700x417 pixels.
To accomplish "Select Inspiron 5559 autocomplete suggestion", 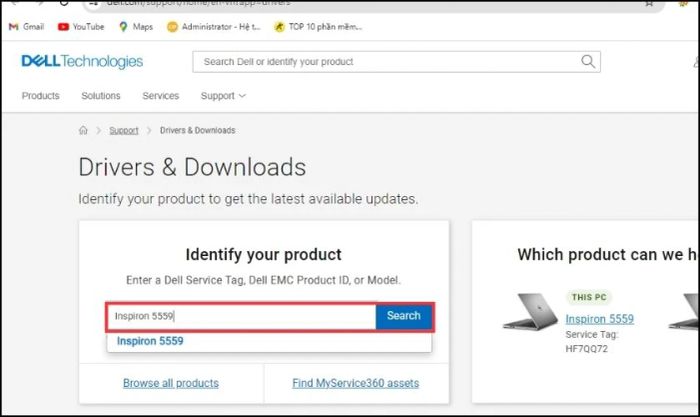I will tap(150, 341).
